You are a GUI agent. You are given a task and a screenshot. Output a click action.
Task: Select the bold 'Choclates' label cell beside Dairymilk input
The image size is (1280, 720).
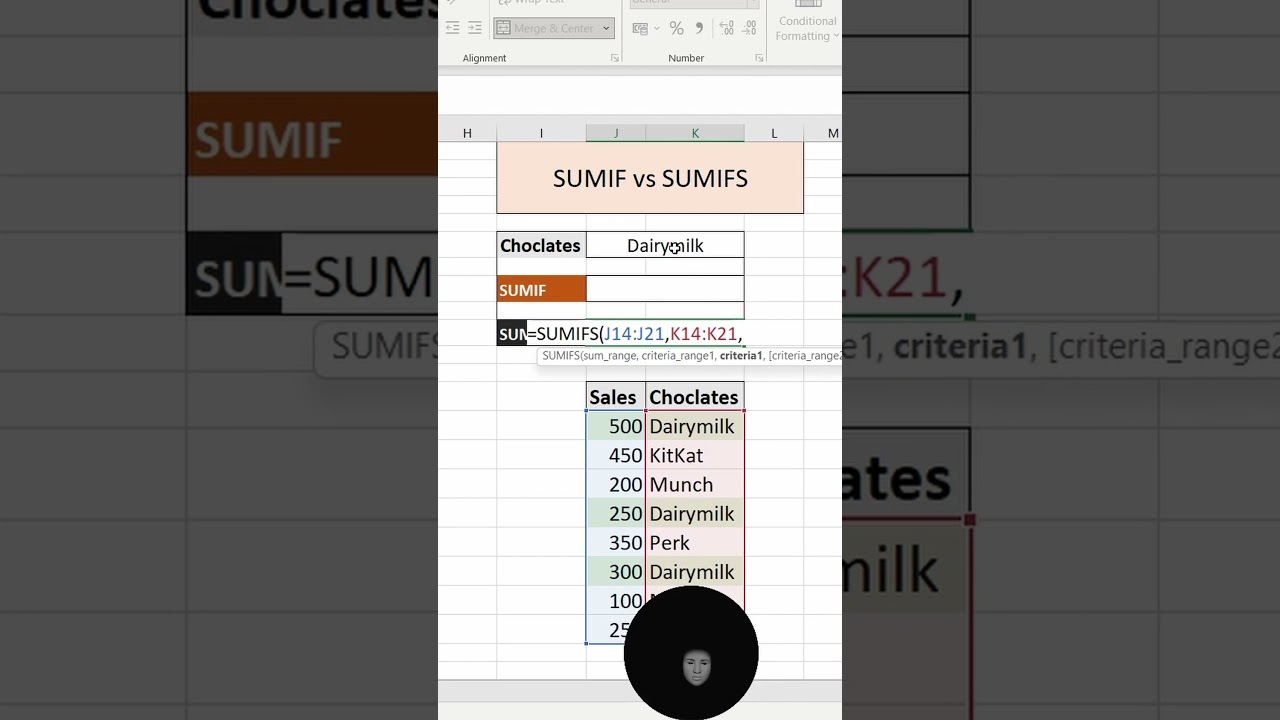click(541, 245)
